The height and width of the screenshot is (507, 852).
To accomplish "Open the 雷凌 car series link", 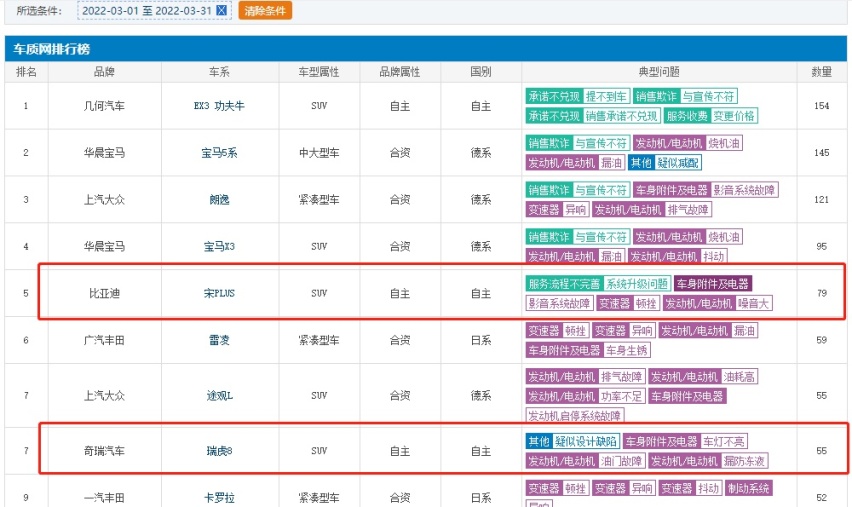I will (219, 340).
